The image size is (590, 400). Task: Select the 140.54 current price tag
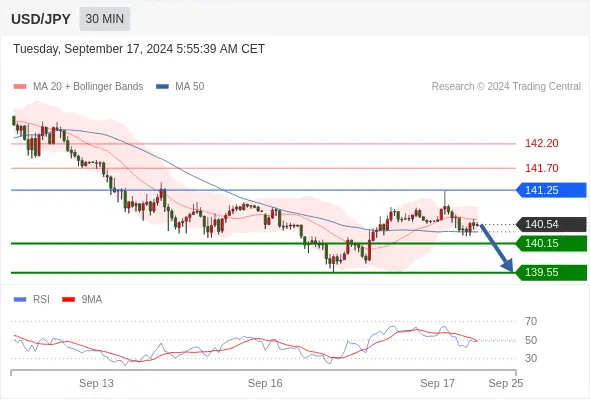pos(551,224)
